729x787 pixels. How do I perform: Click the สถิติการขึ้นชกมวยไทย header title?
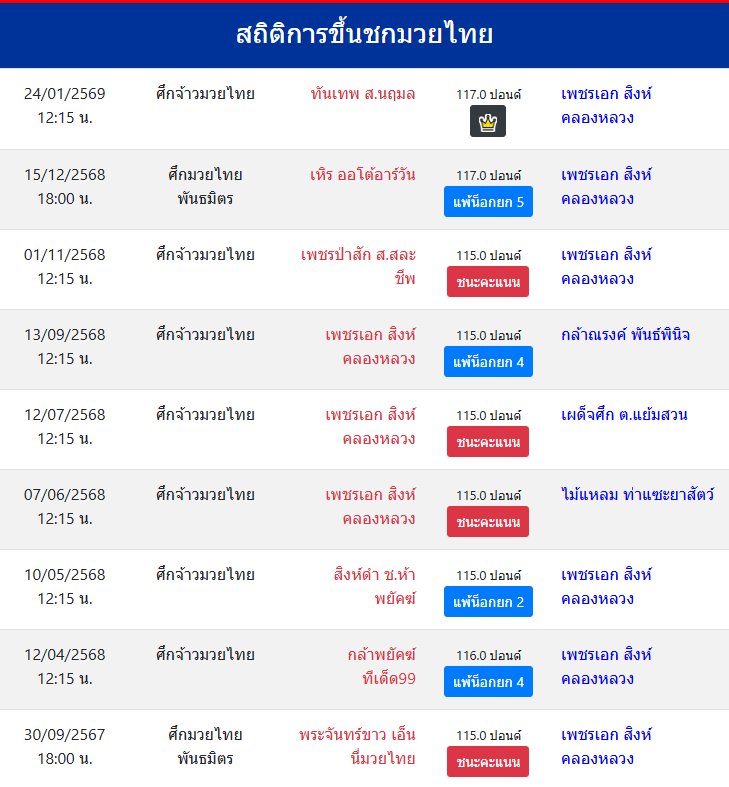point(364,35)
